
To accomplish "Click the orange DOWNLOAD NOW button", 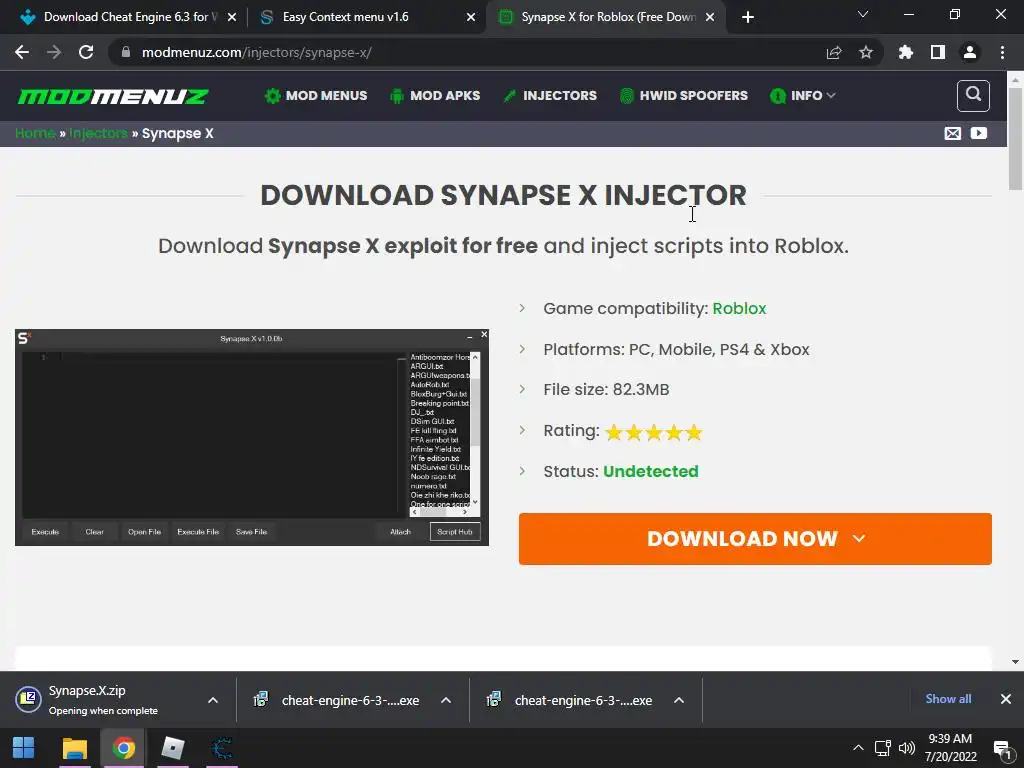I will [755, 539].
